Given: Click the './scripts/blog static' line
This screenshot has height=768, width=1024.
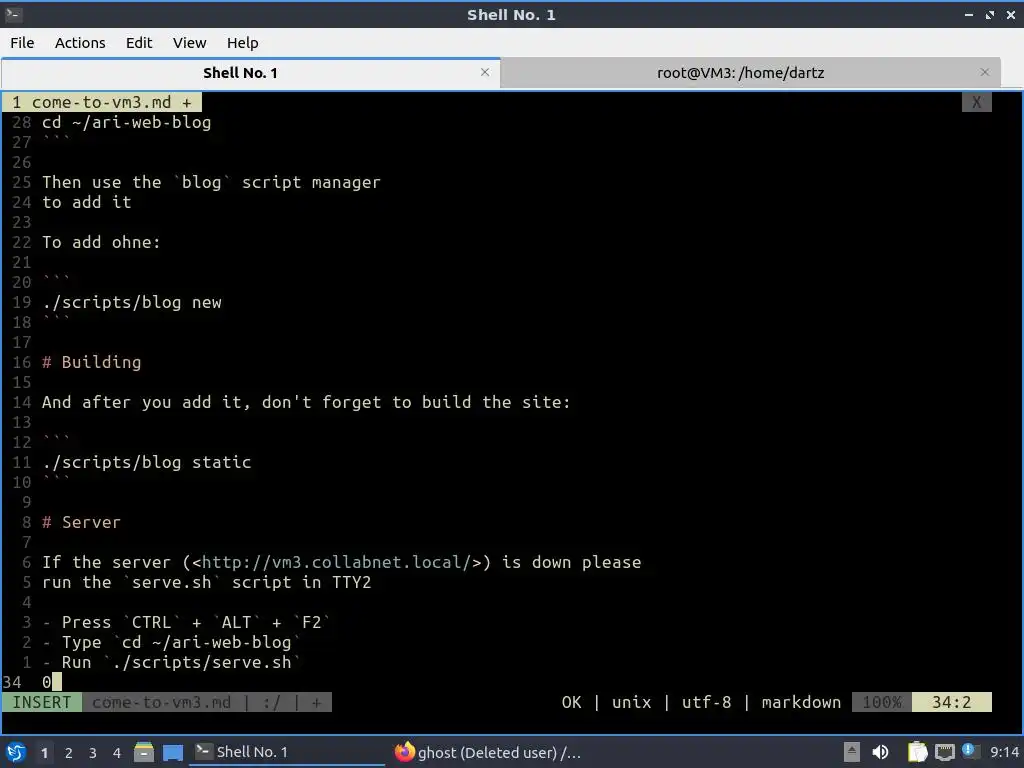Looking at the screenshot, I should coord(147,462).
